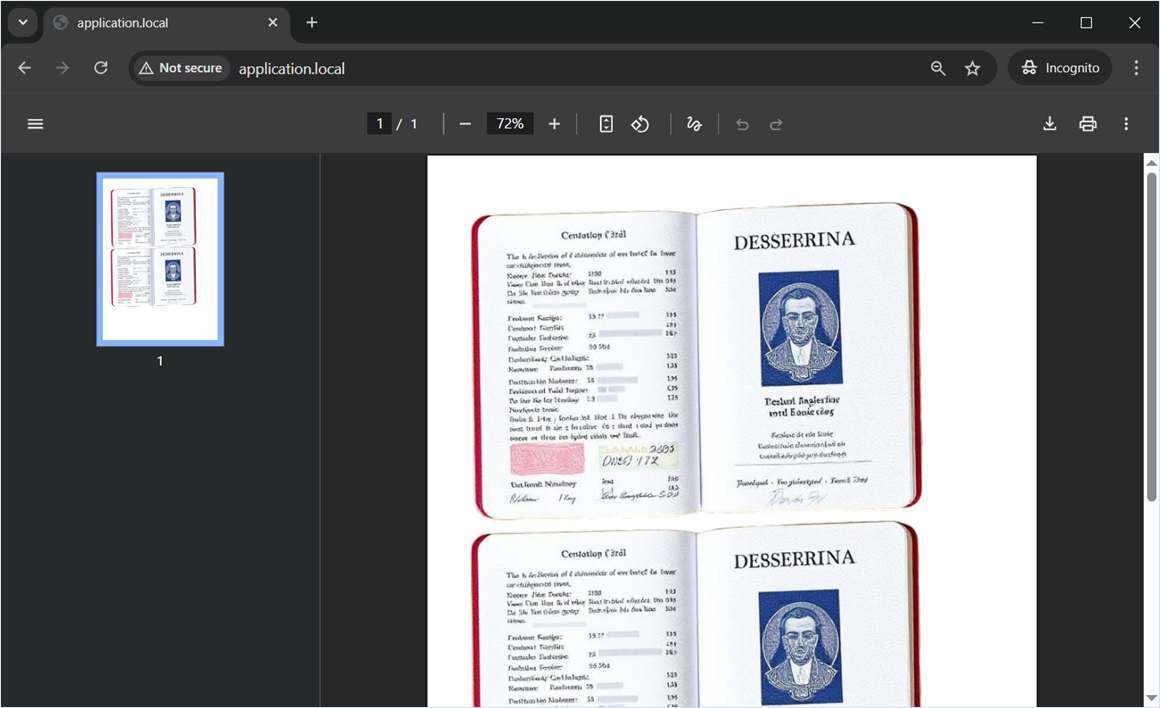This screenshot has width=1160, height=708.
Task: Click the undo arrow in PDF toolbar
Action: click(742, 124)
